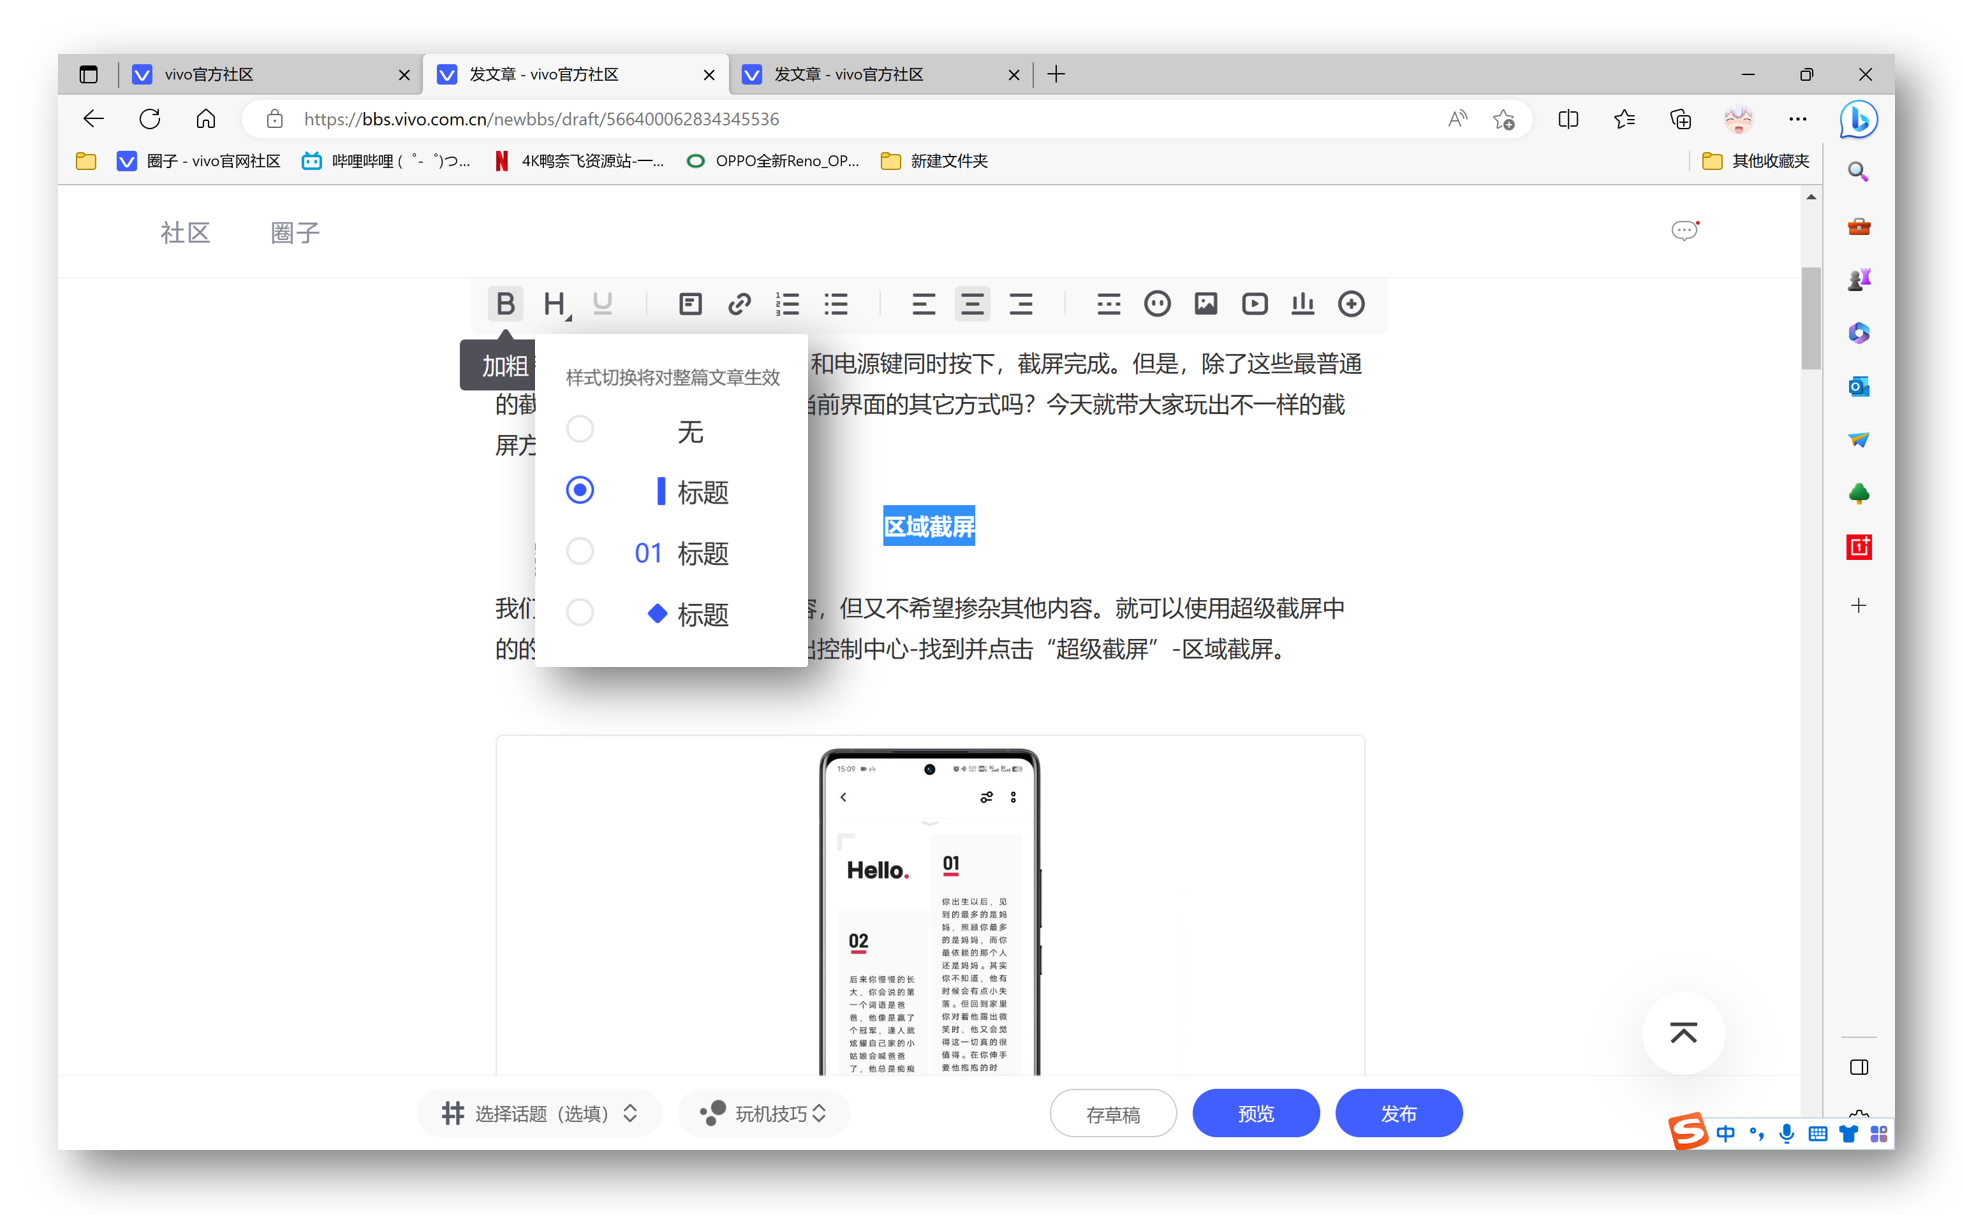Screen dimensions: 1963x1215
Task: Open the heading style H button
Action: pos(556,303)
